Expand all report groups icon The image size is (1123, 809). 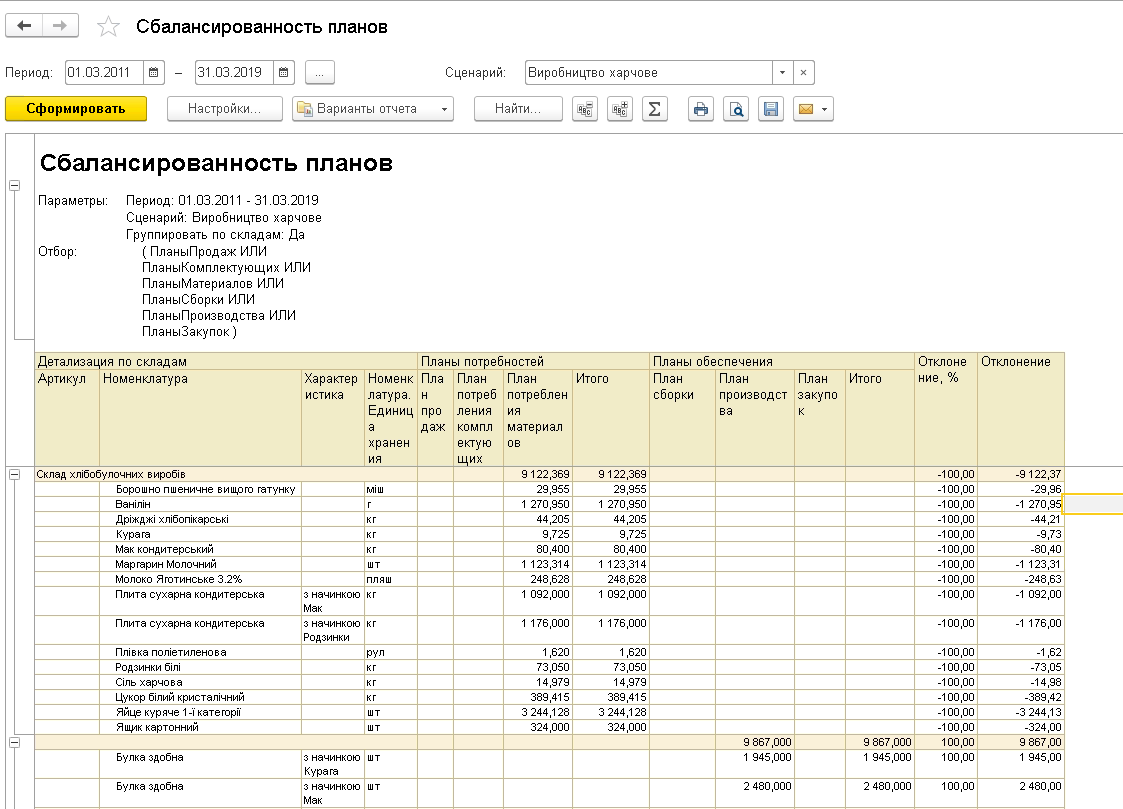click(x=620, y=109)
